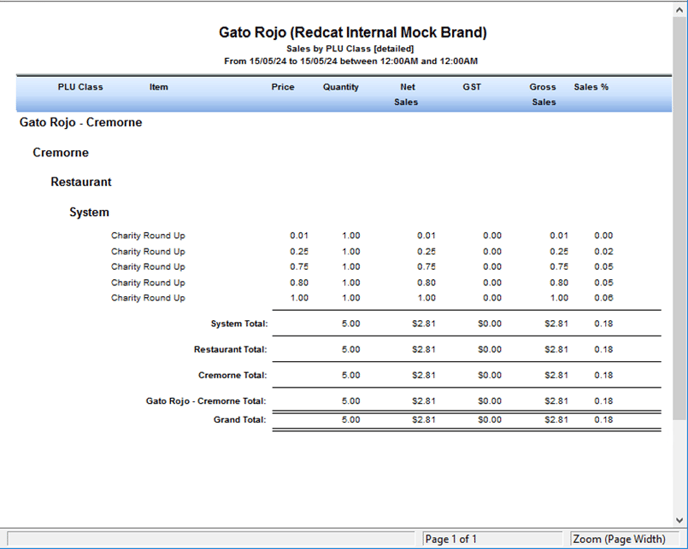
Task: Click the Item column header
Action: (158, 87)
